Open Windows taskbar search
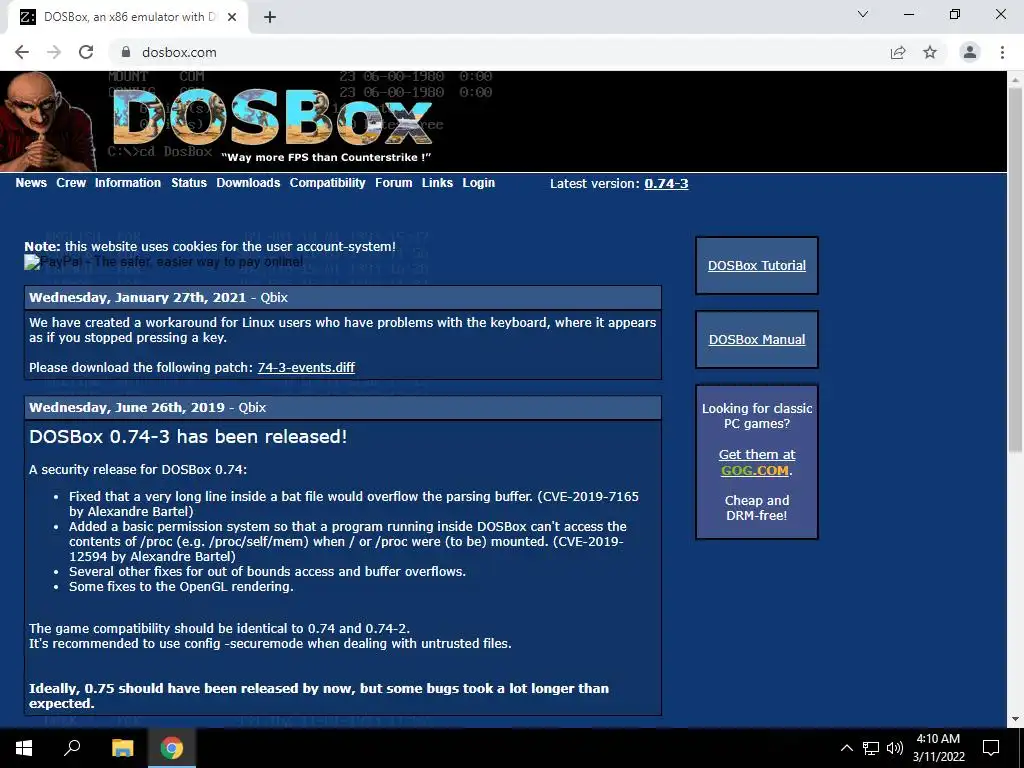 [72, 748]
